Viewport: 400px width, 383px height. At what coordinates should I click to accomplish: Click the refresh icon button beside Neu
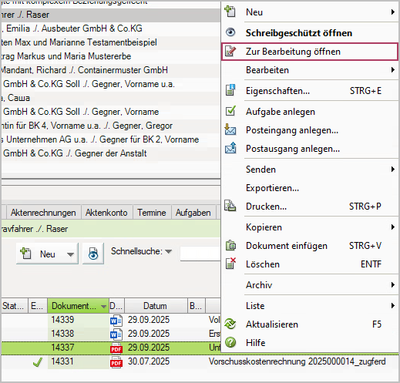tap(93, 254)
